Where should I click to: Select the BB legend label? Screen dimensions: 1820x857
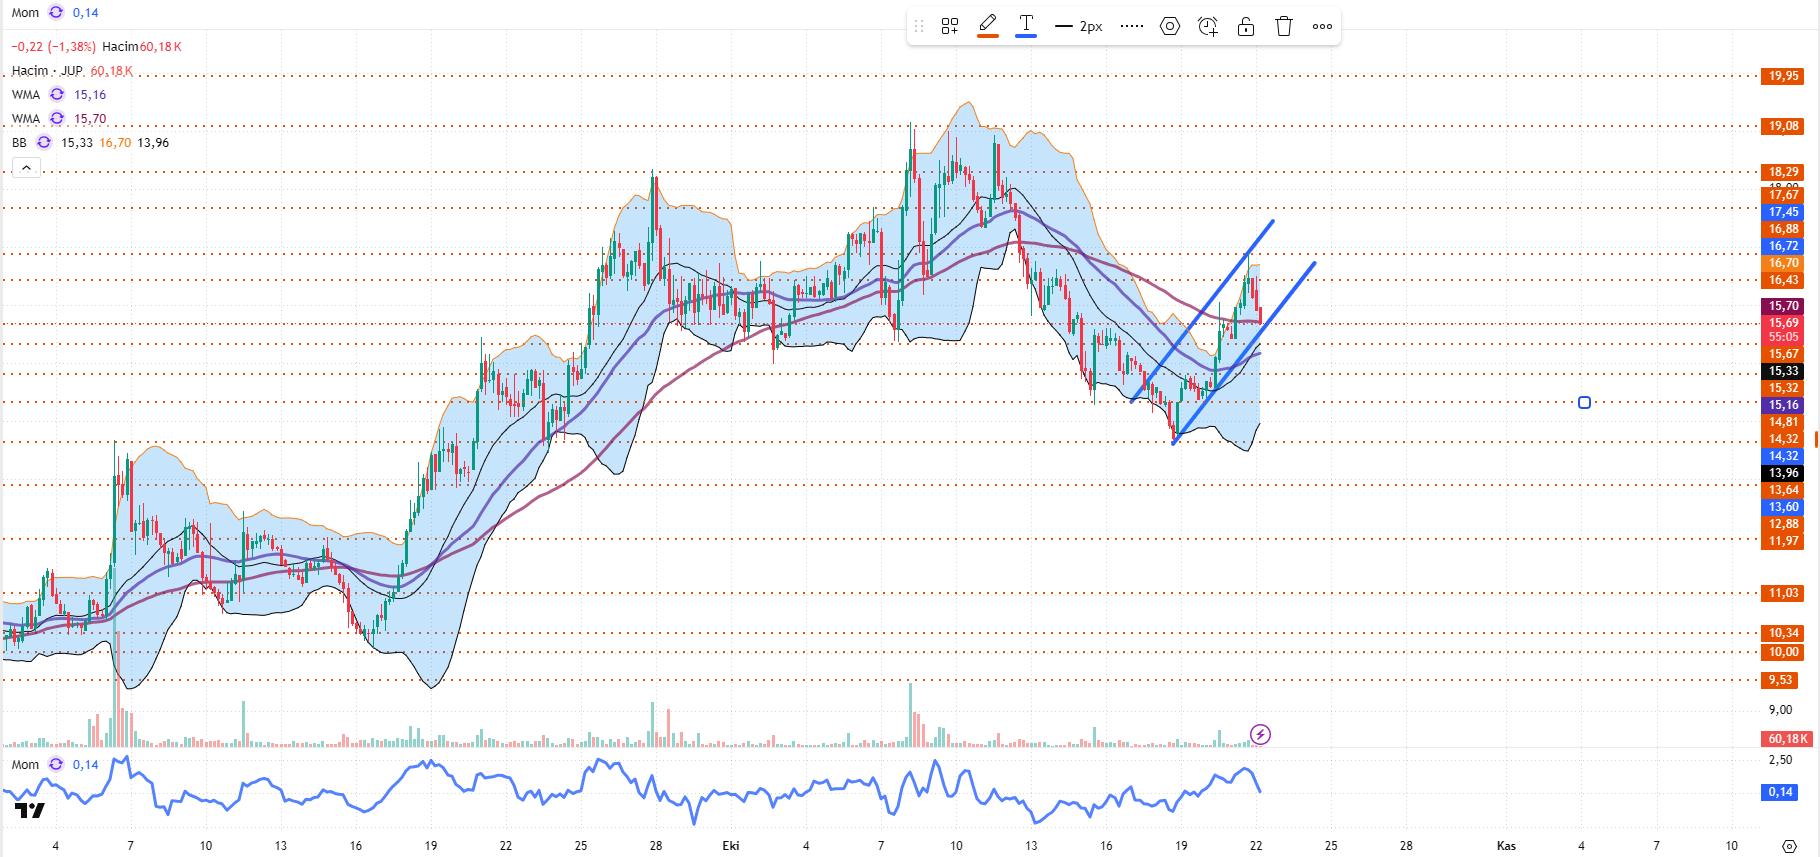click(x=19, y=142)
